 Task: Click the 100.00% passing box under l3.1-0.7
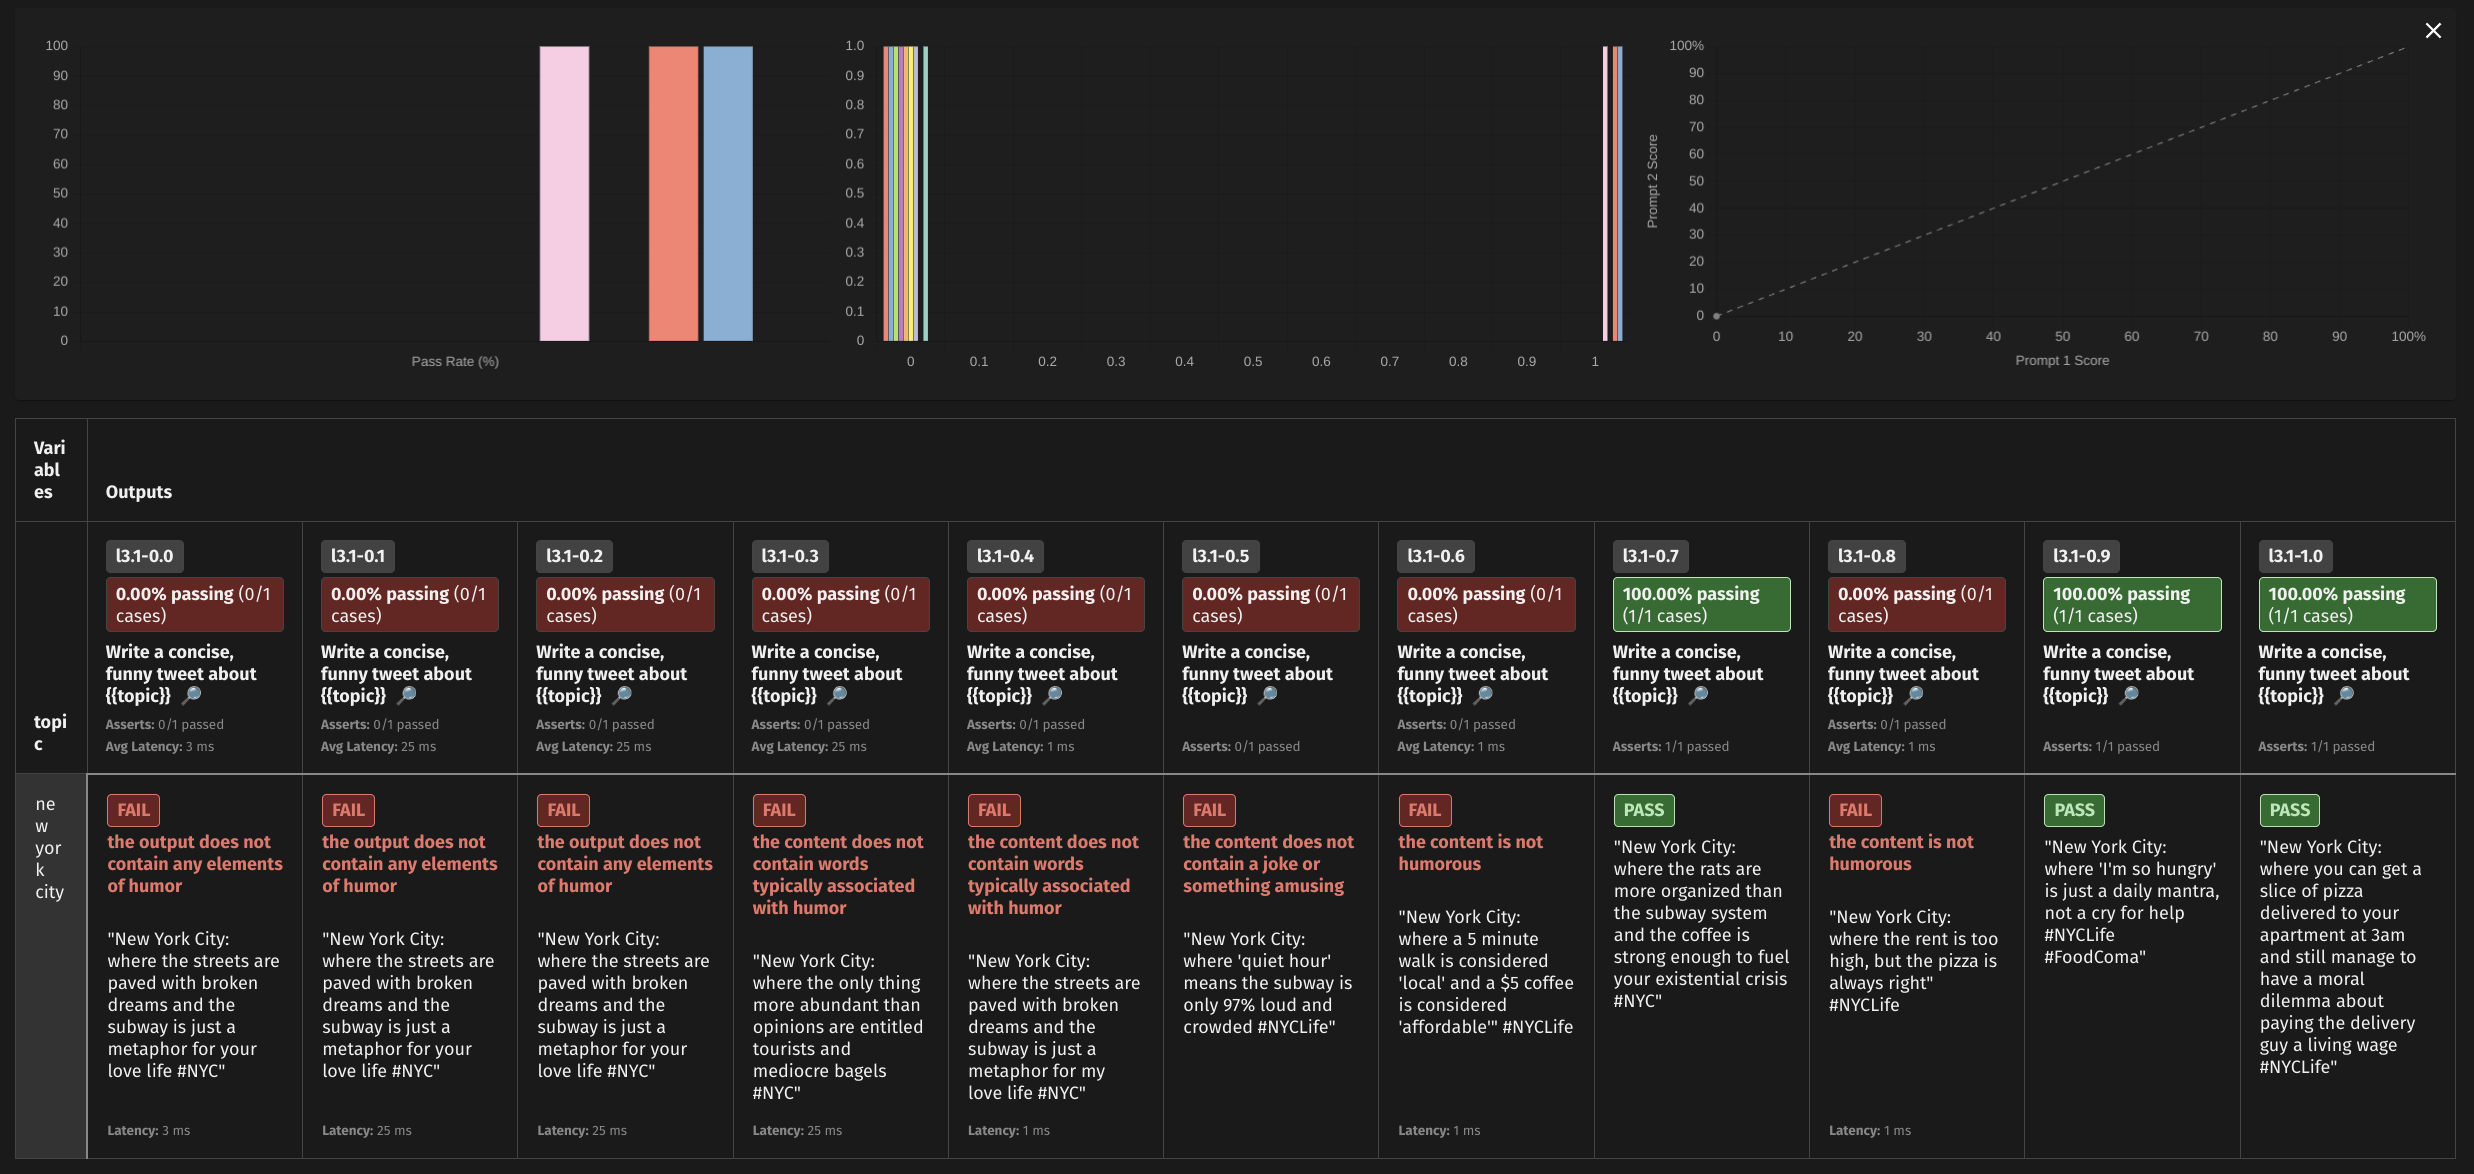(1701, 604)
